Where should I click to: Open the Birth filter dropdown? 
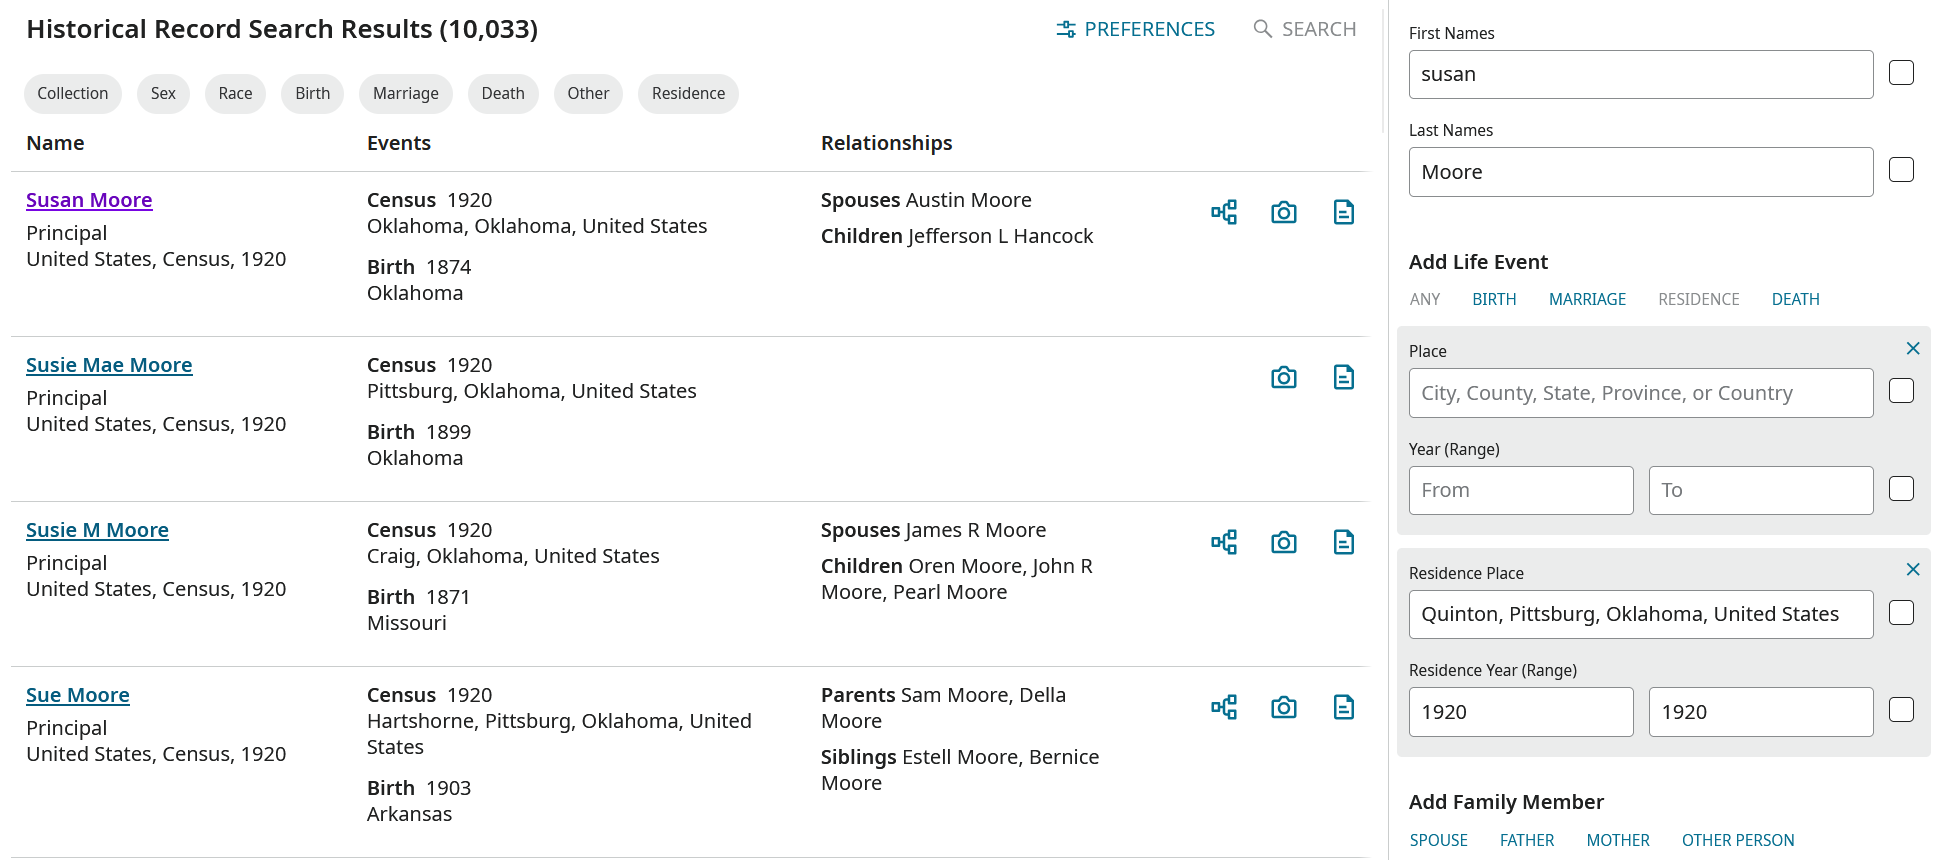point(312,93)
